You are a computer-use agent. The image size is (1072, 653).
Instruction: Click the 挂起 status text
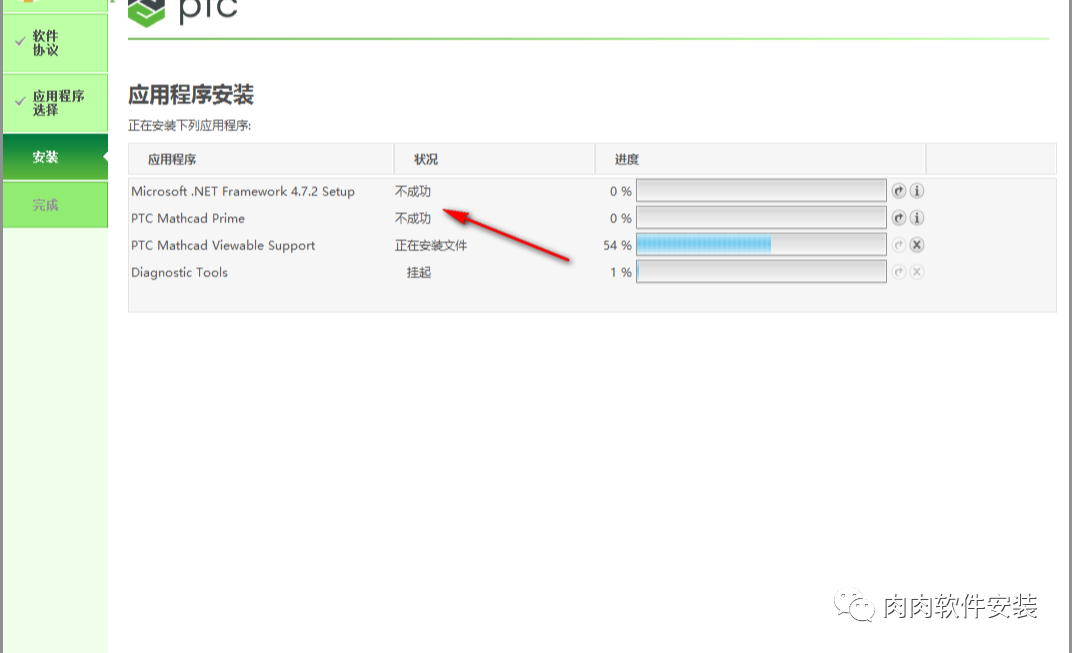(x=419, y=272)
